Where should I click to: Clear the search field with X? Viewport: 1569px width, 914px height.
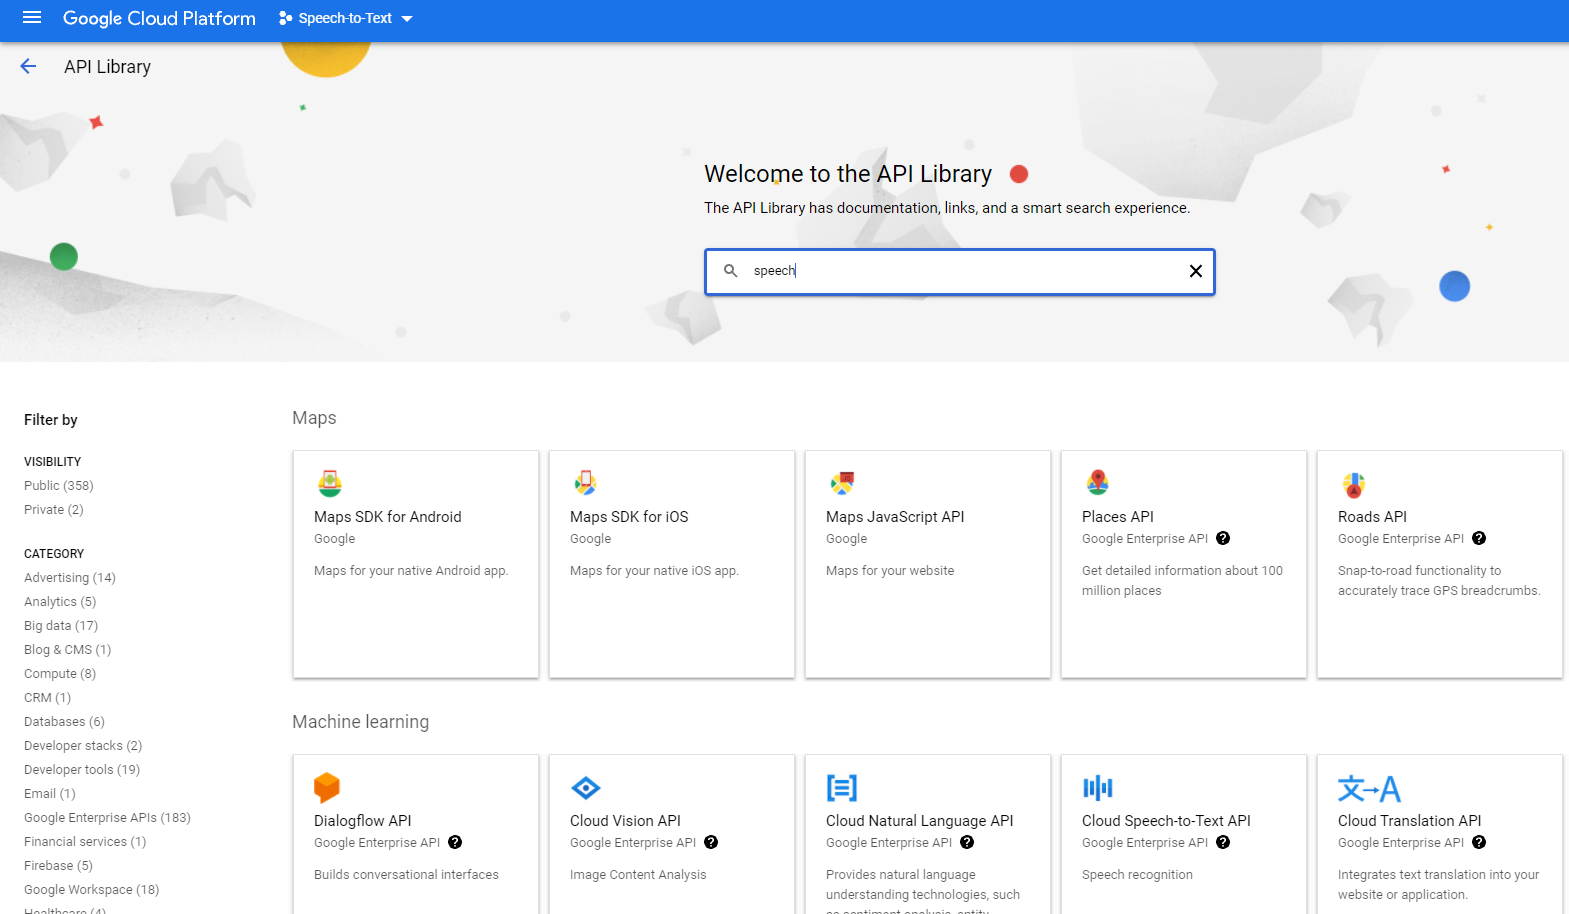(x=1195, y=271)
